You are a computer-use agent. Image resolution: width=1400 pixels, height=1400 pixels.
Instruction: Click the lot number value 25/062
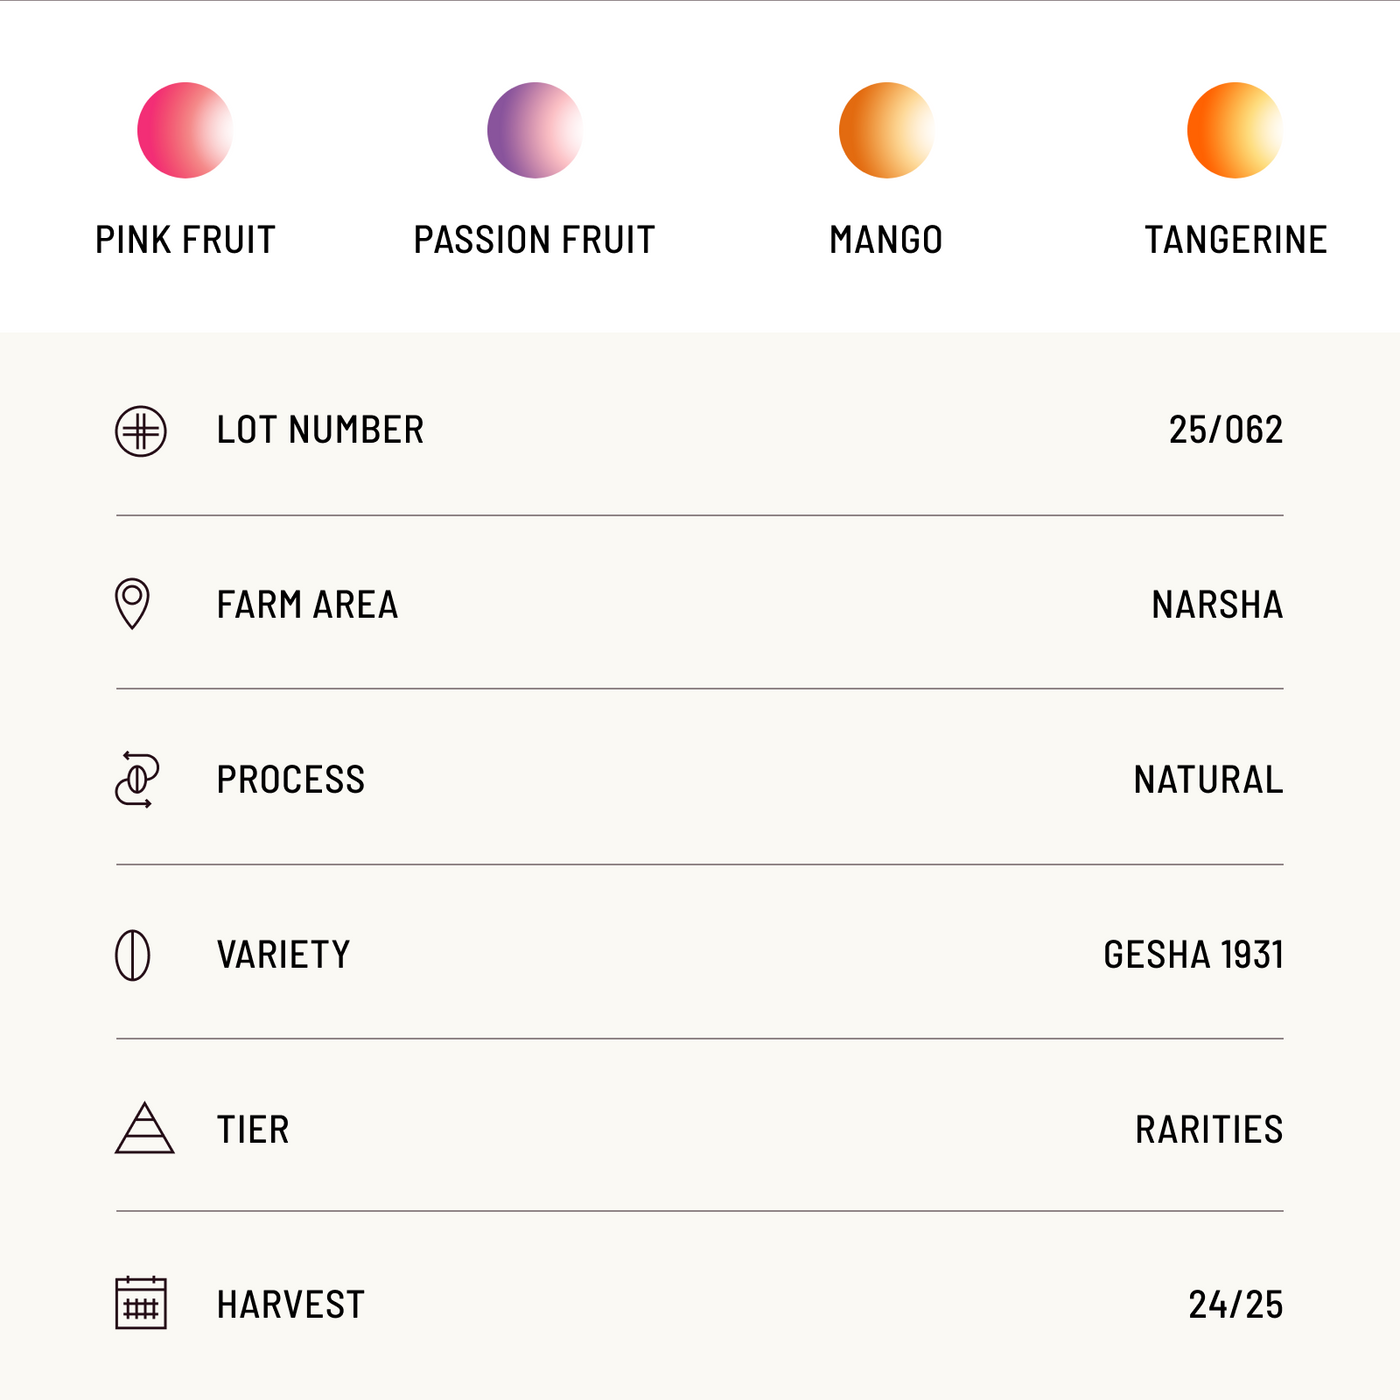1225,430
